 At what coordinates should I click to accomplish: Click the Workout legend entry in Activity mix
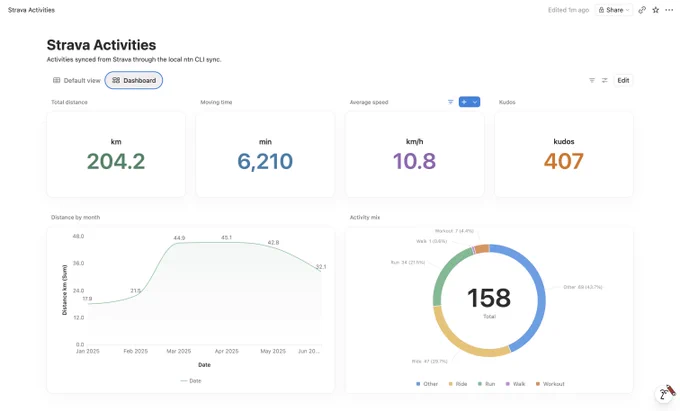pyautogui.click(x=550, y=384)
